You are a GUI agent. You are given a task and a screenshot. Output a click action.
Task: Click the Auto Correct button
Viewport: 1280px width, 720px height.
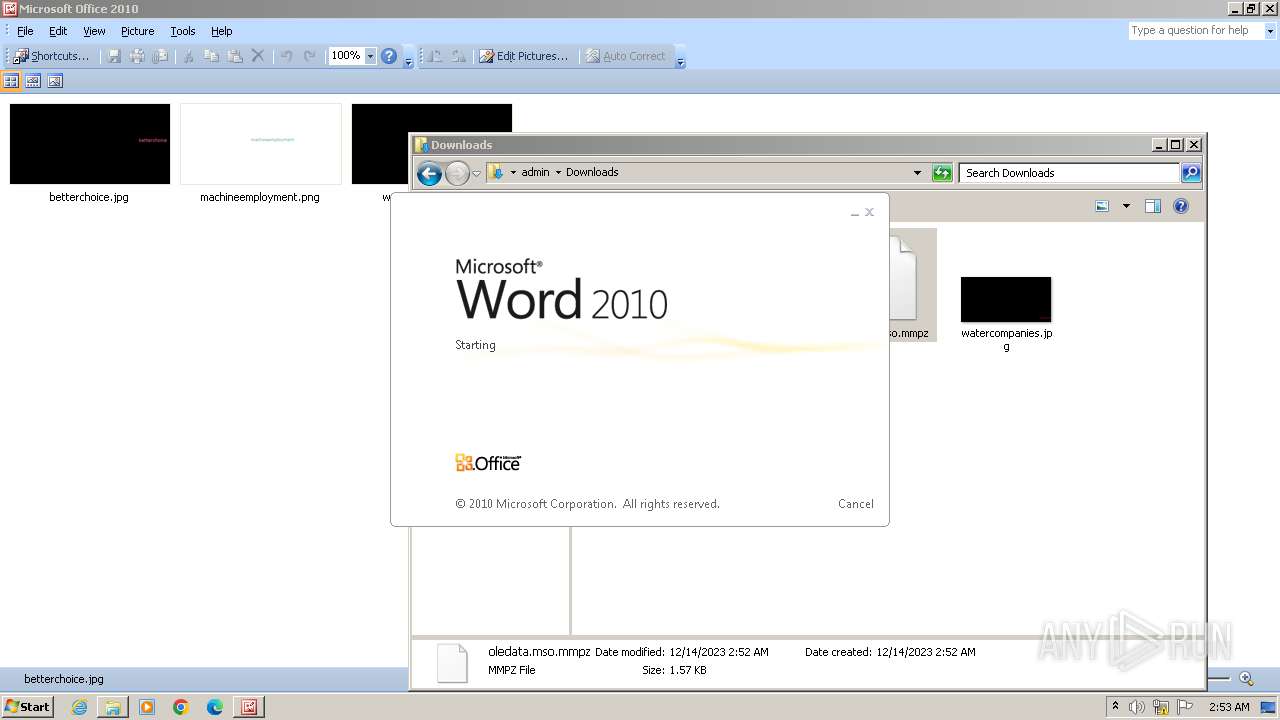625,56
